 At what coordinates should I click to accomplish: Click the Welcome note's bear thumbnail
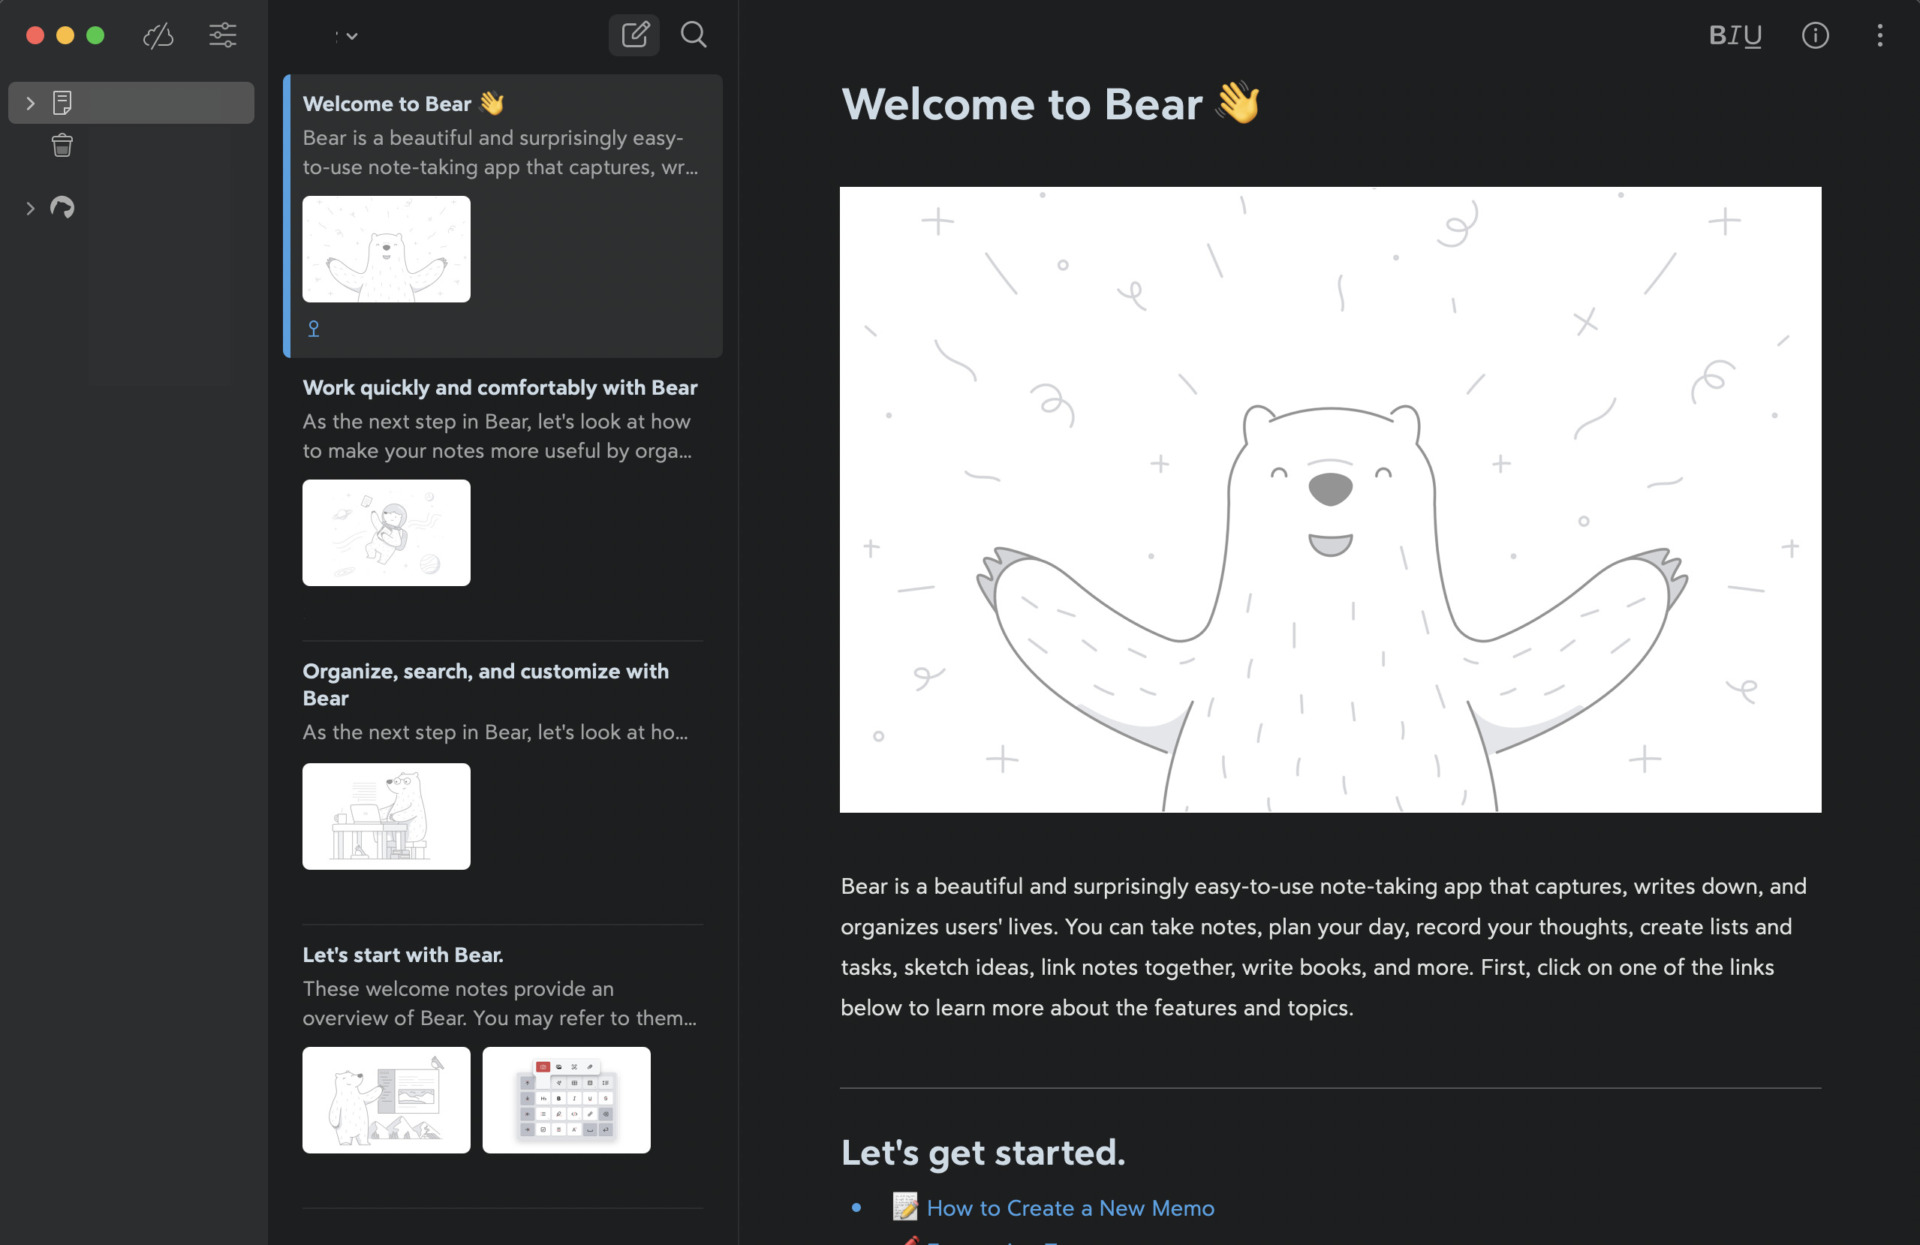pyautogui.click(x=386, y=249)
